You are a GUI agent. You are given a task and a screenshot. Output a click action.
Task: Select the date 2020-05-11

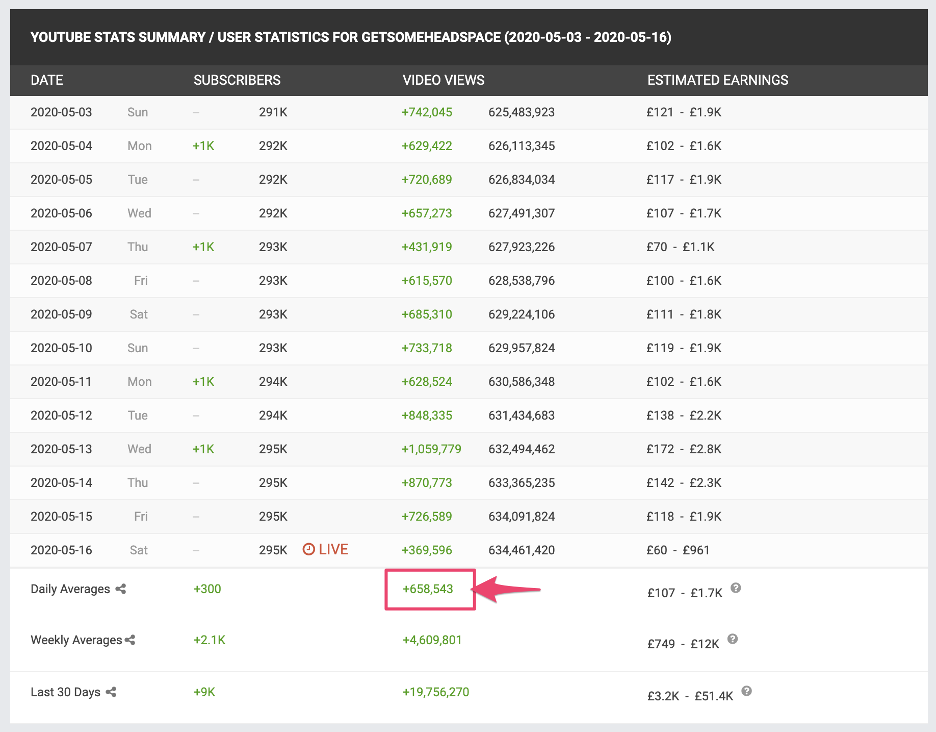pyautogui.click(x=61, y=382)
